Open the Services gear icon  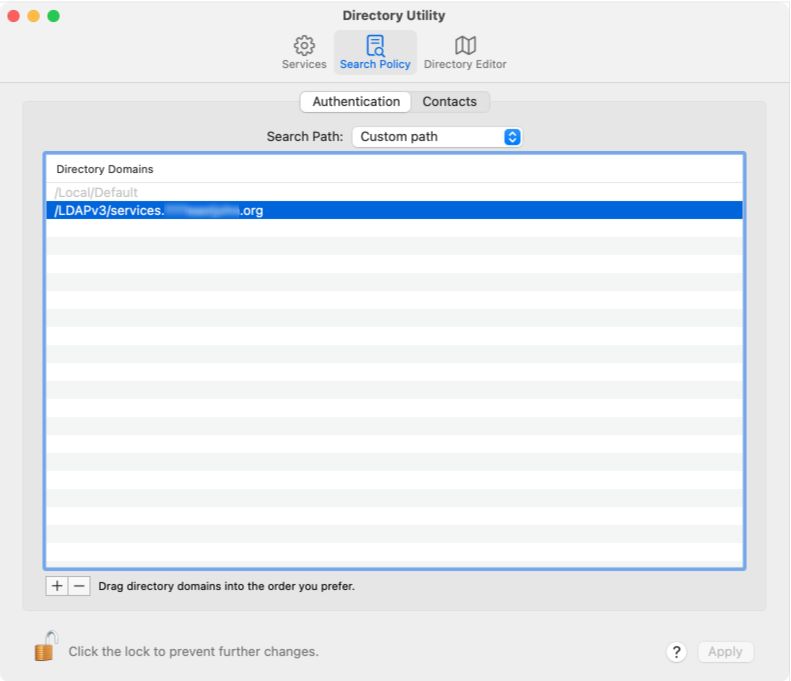(304, 46)
